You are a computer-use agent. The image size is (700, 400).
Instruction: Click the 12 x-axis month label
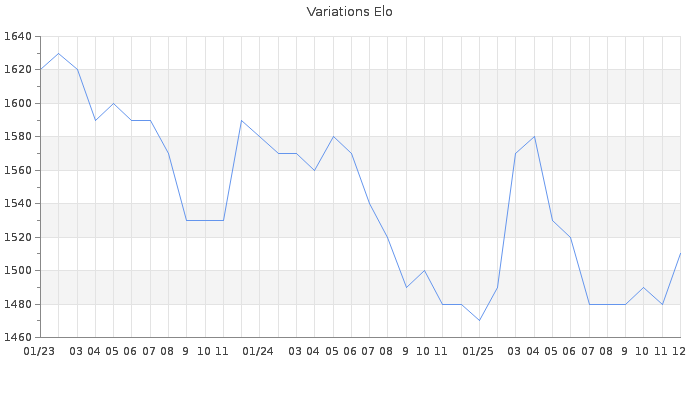[679, 351]
